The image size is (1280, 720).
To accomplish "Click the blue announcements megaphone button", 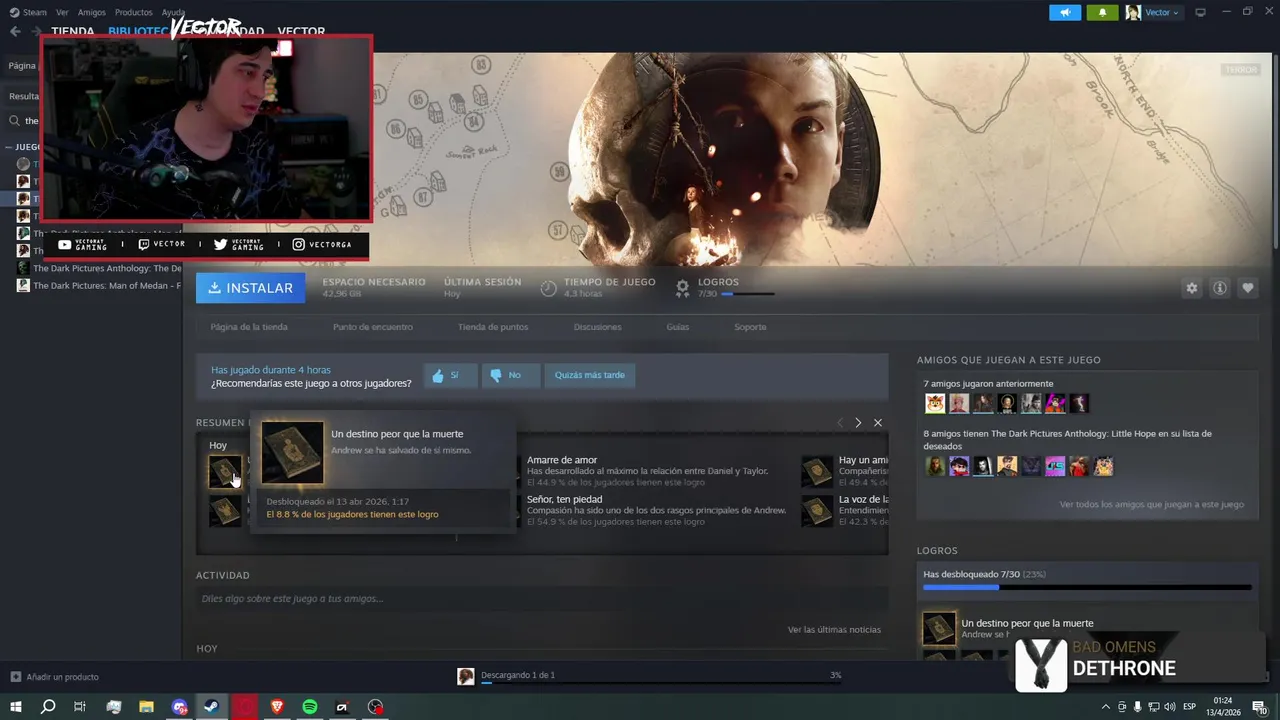I will click(1065, 12).
